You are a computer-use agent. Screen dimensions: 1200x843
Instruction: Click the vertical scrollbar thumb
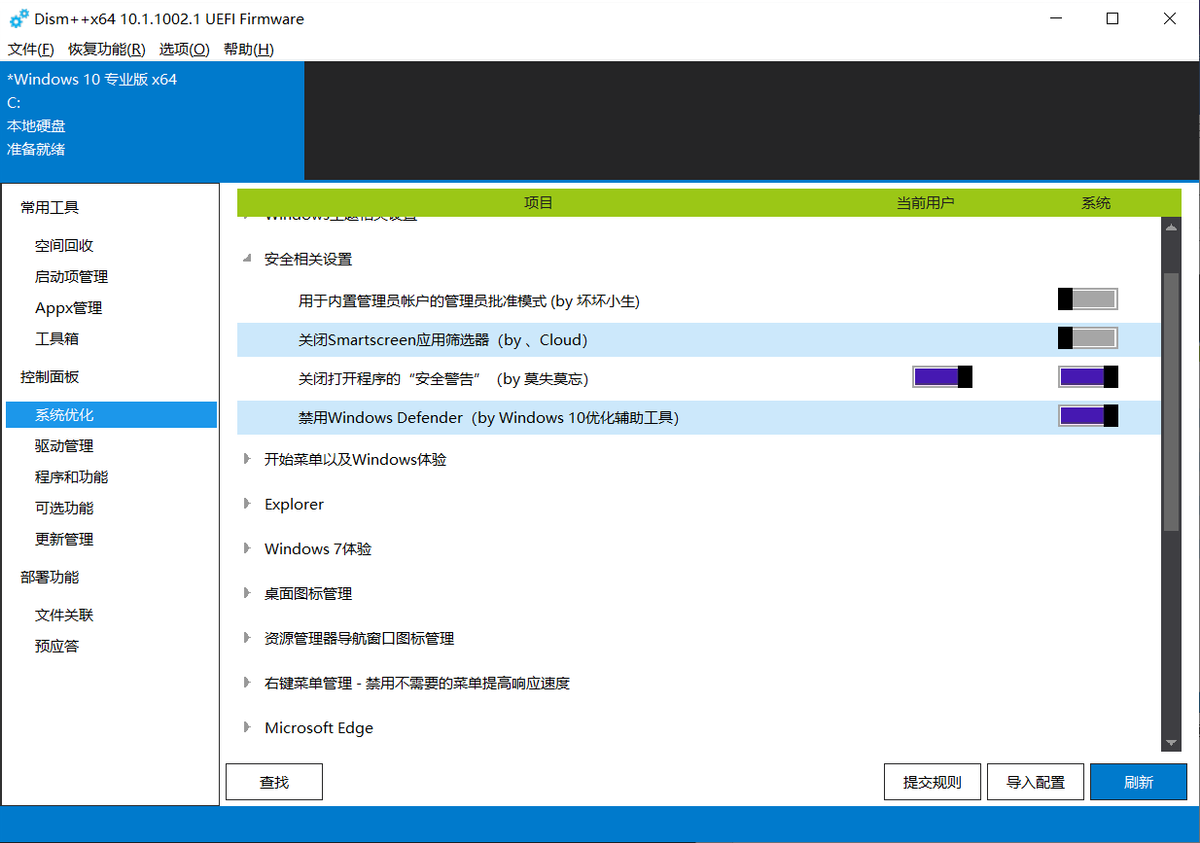tap(1171, 400)
